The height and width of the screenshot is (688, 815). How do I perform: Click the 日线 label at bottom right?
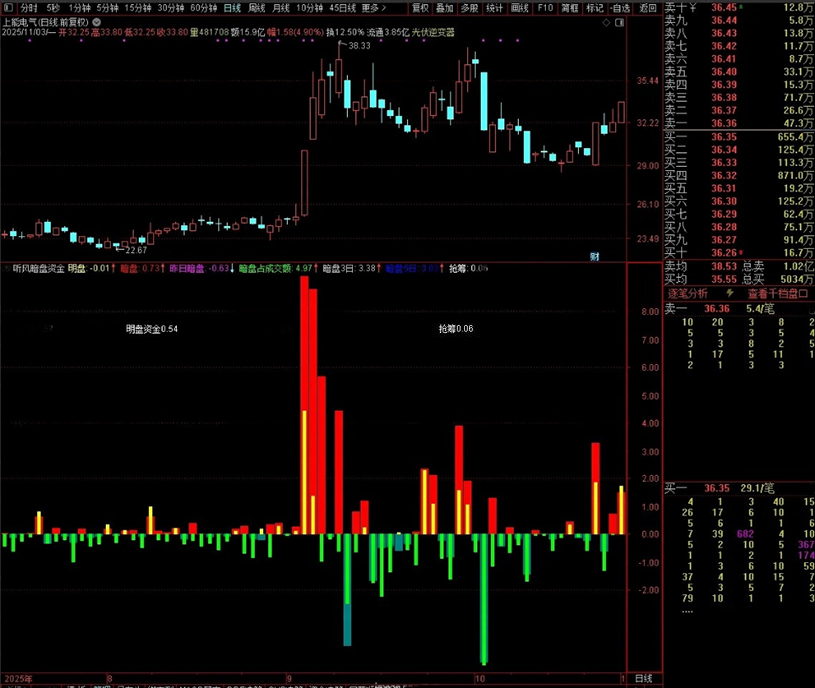click(643, 678)
